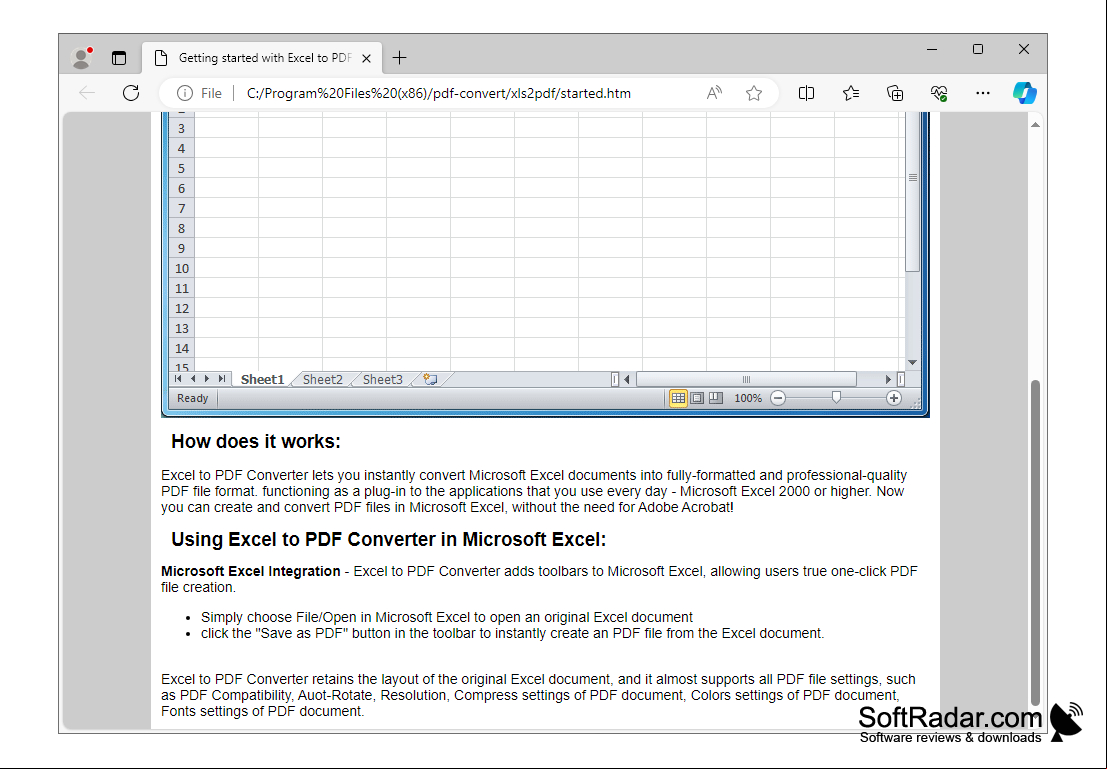Select row header 7 in the spreadsheet
This screenshot has height=769, width=1107.
click(x=181, y=208)
